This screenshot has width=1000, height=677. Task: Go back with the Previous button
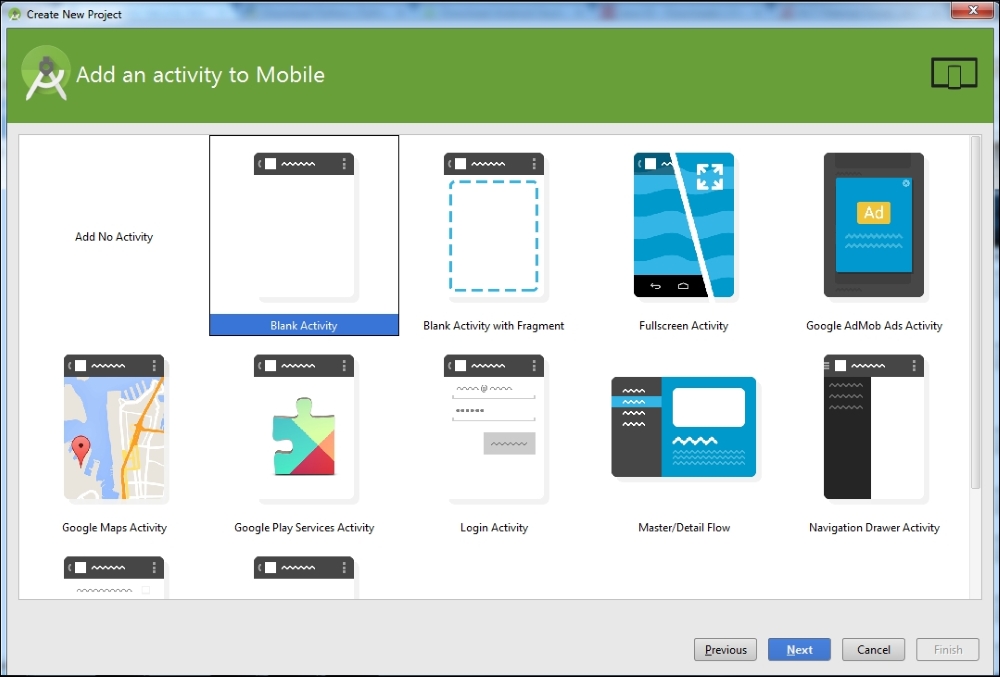tap(725, 649)
